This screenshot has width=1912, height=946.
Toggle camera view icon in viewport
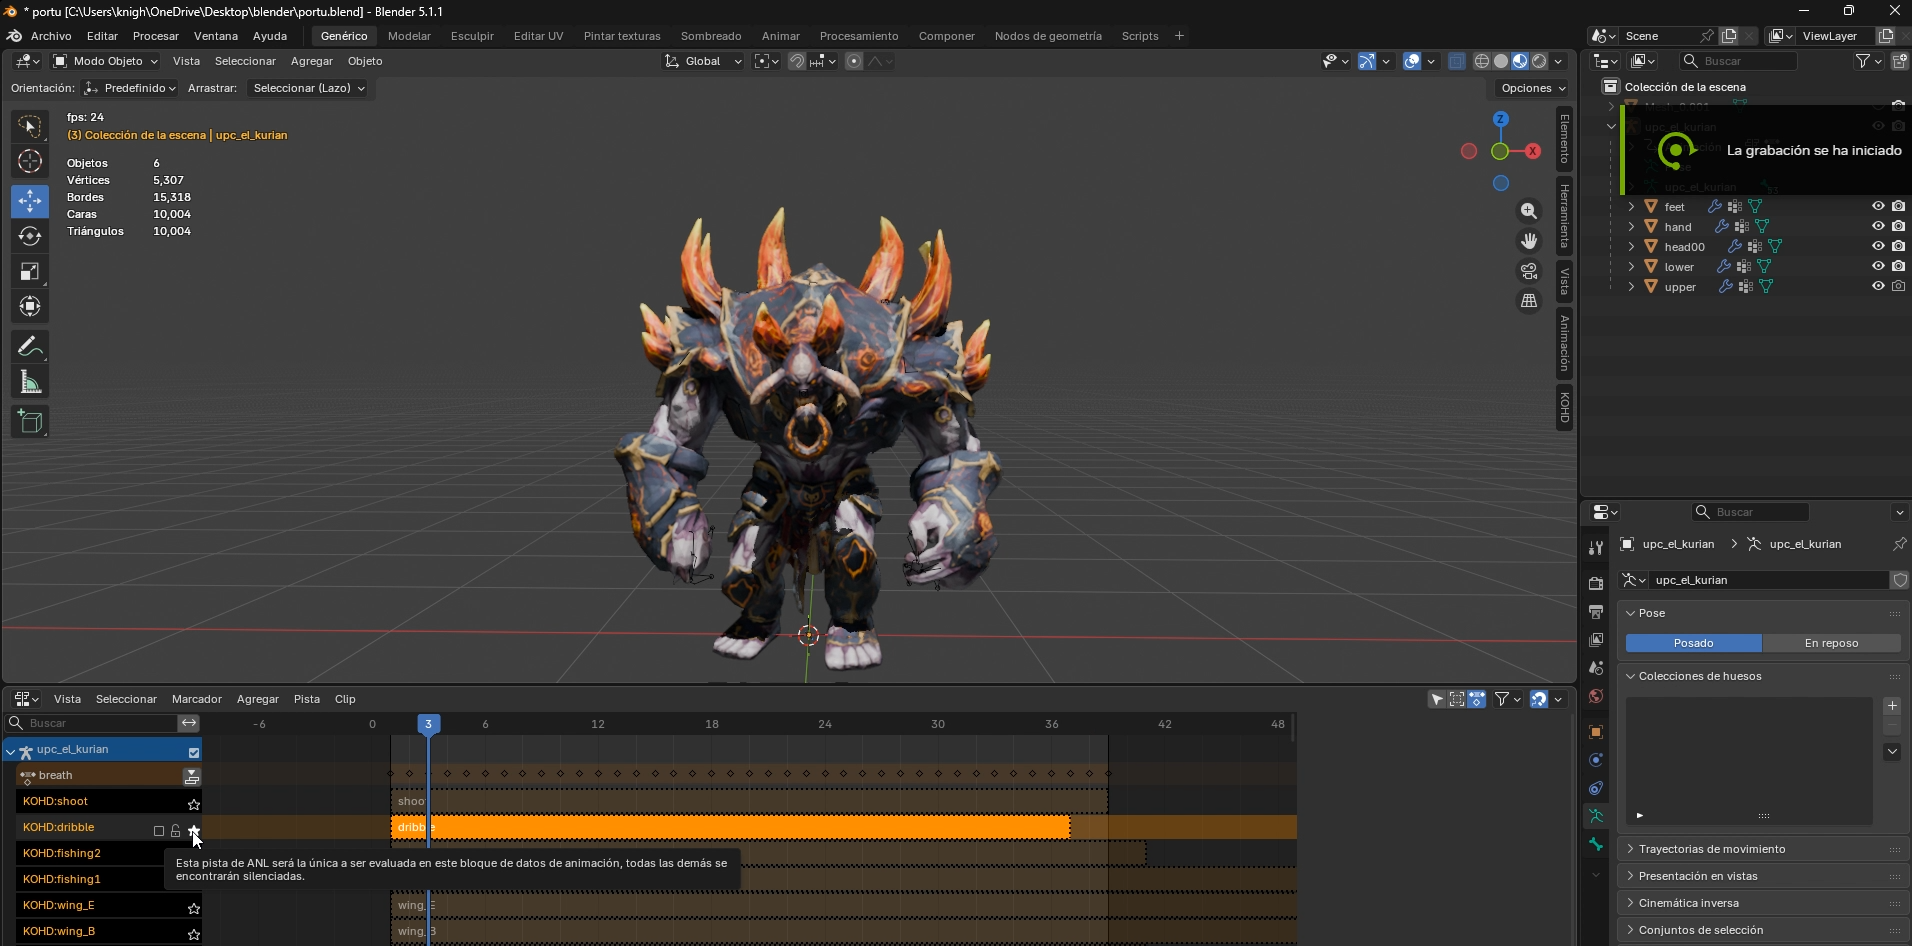click(1529, 271)
